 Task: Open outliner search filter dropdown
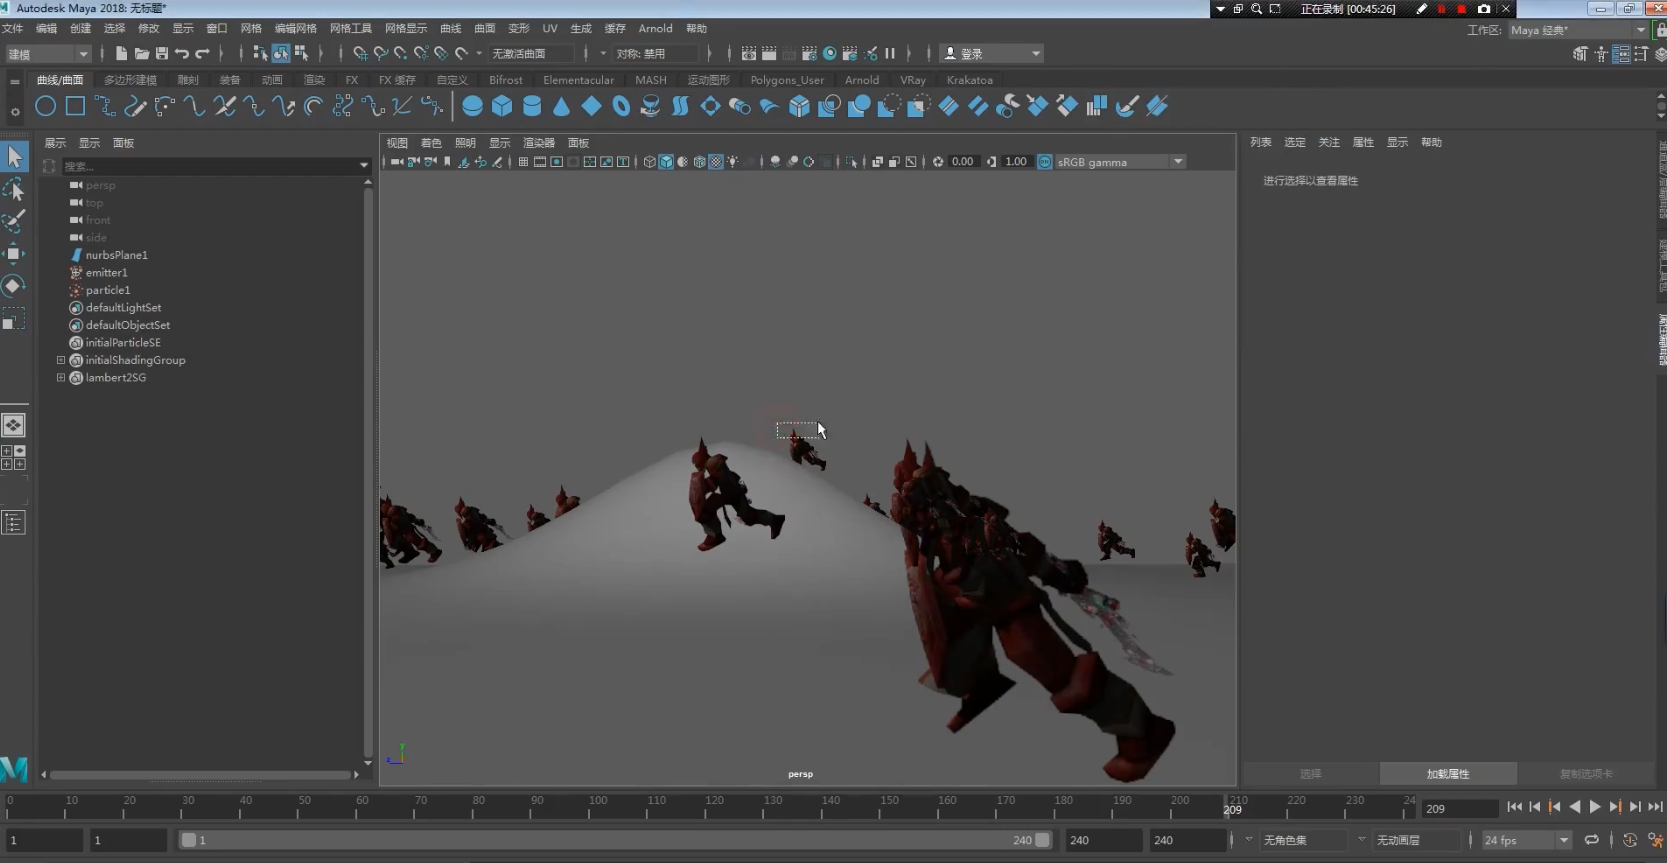point(364,166)
